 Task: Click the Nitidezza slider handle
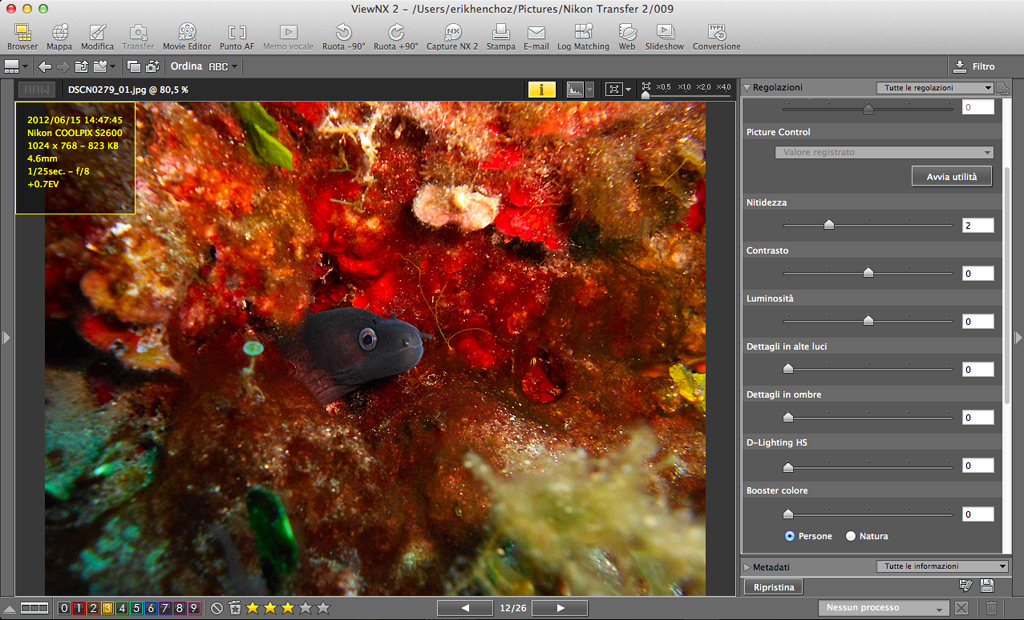click(x=828, y=225)
